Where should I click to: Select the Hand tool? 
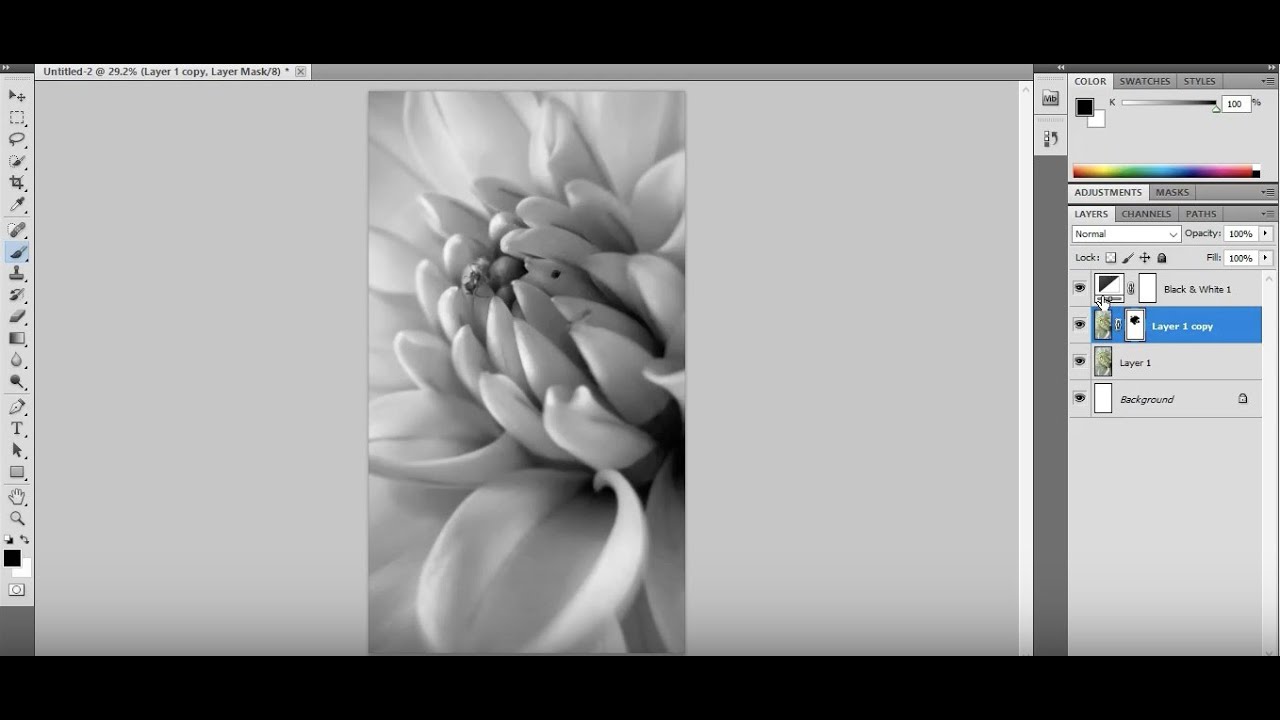17,497
